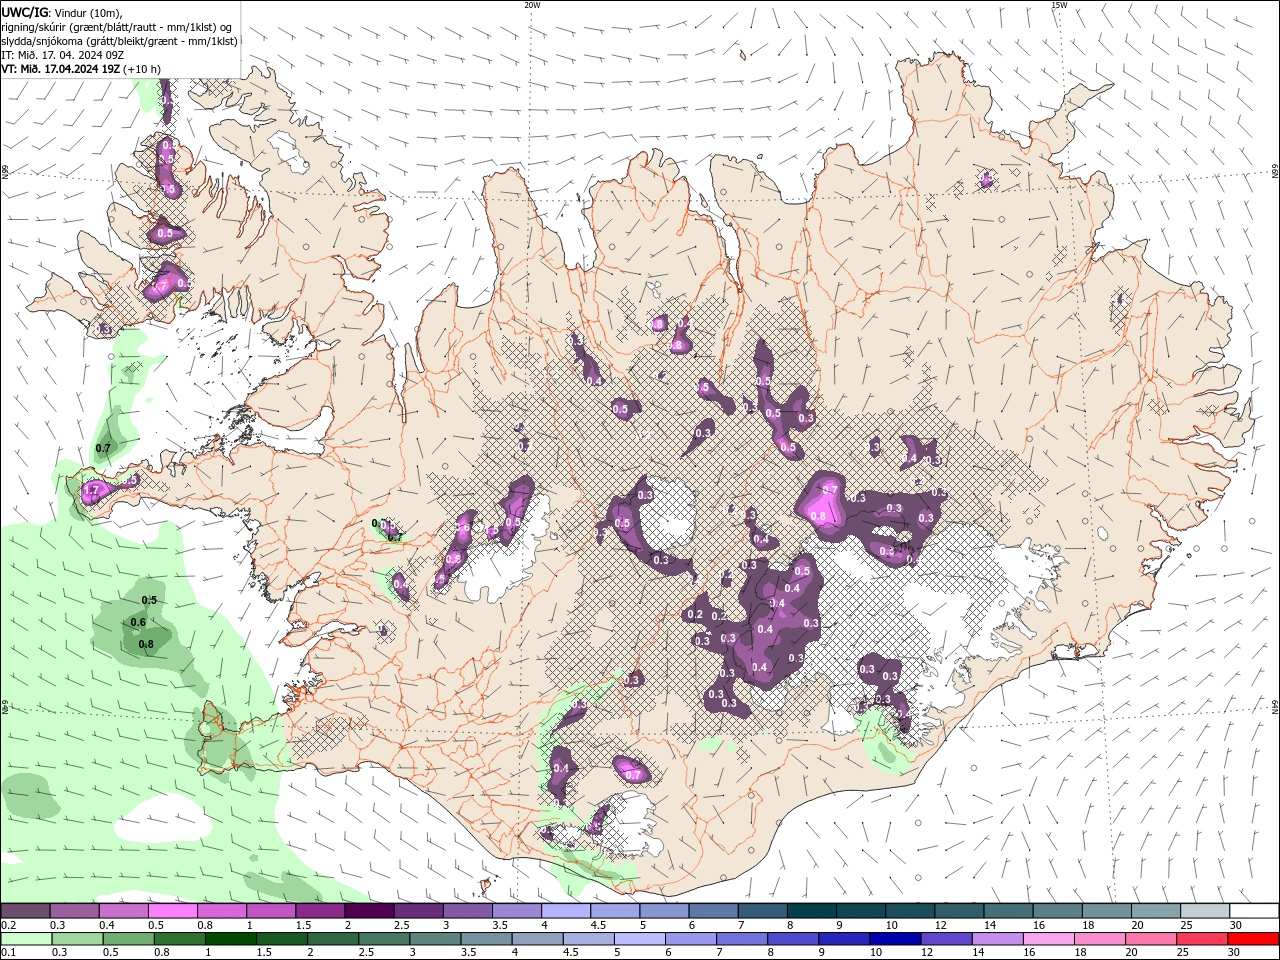Pick the snow scale swatch labeled 6

(x=713, y=911)
